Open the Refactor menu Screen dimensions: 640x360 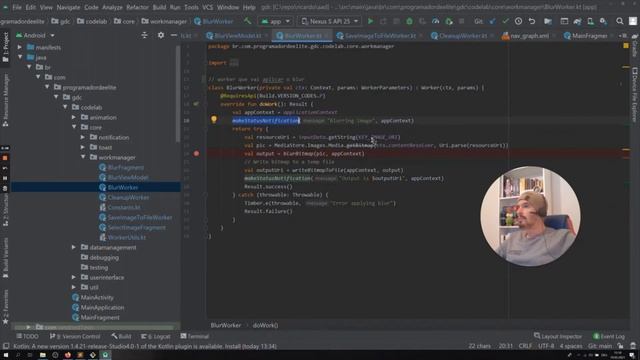[x=137, y=7]
